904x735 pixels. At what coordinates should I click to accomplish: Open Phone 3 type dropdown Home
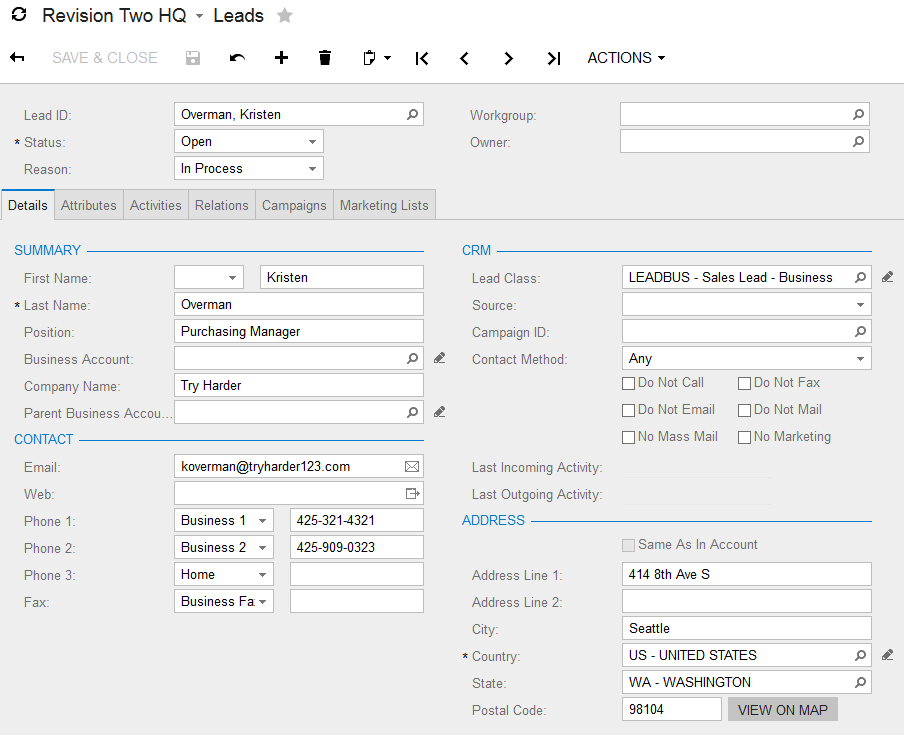pyautogui.click(x=224, y=574)
